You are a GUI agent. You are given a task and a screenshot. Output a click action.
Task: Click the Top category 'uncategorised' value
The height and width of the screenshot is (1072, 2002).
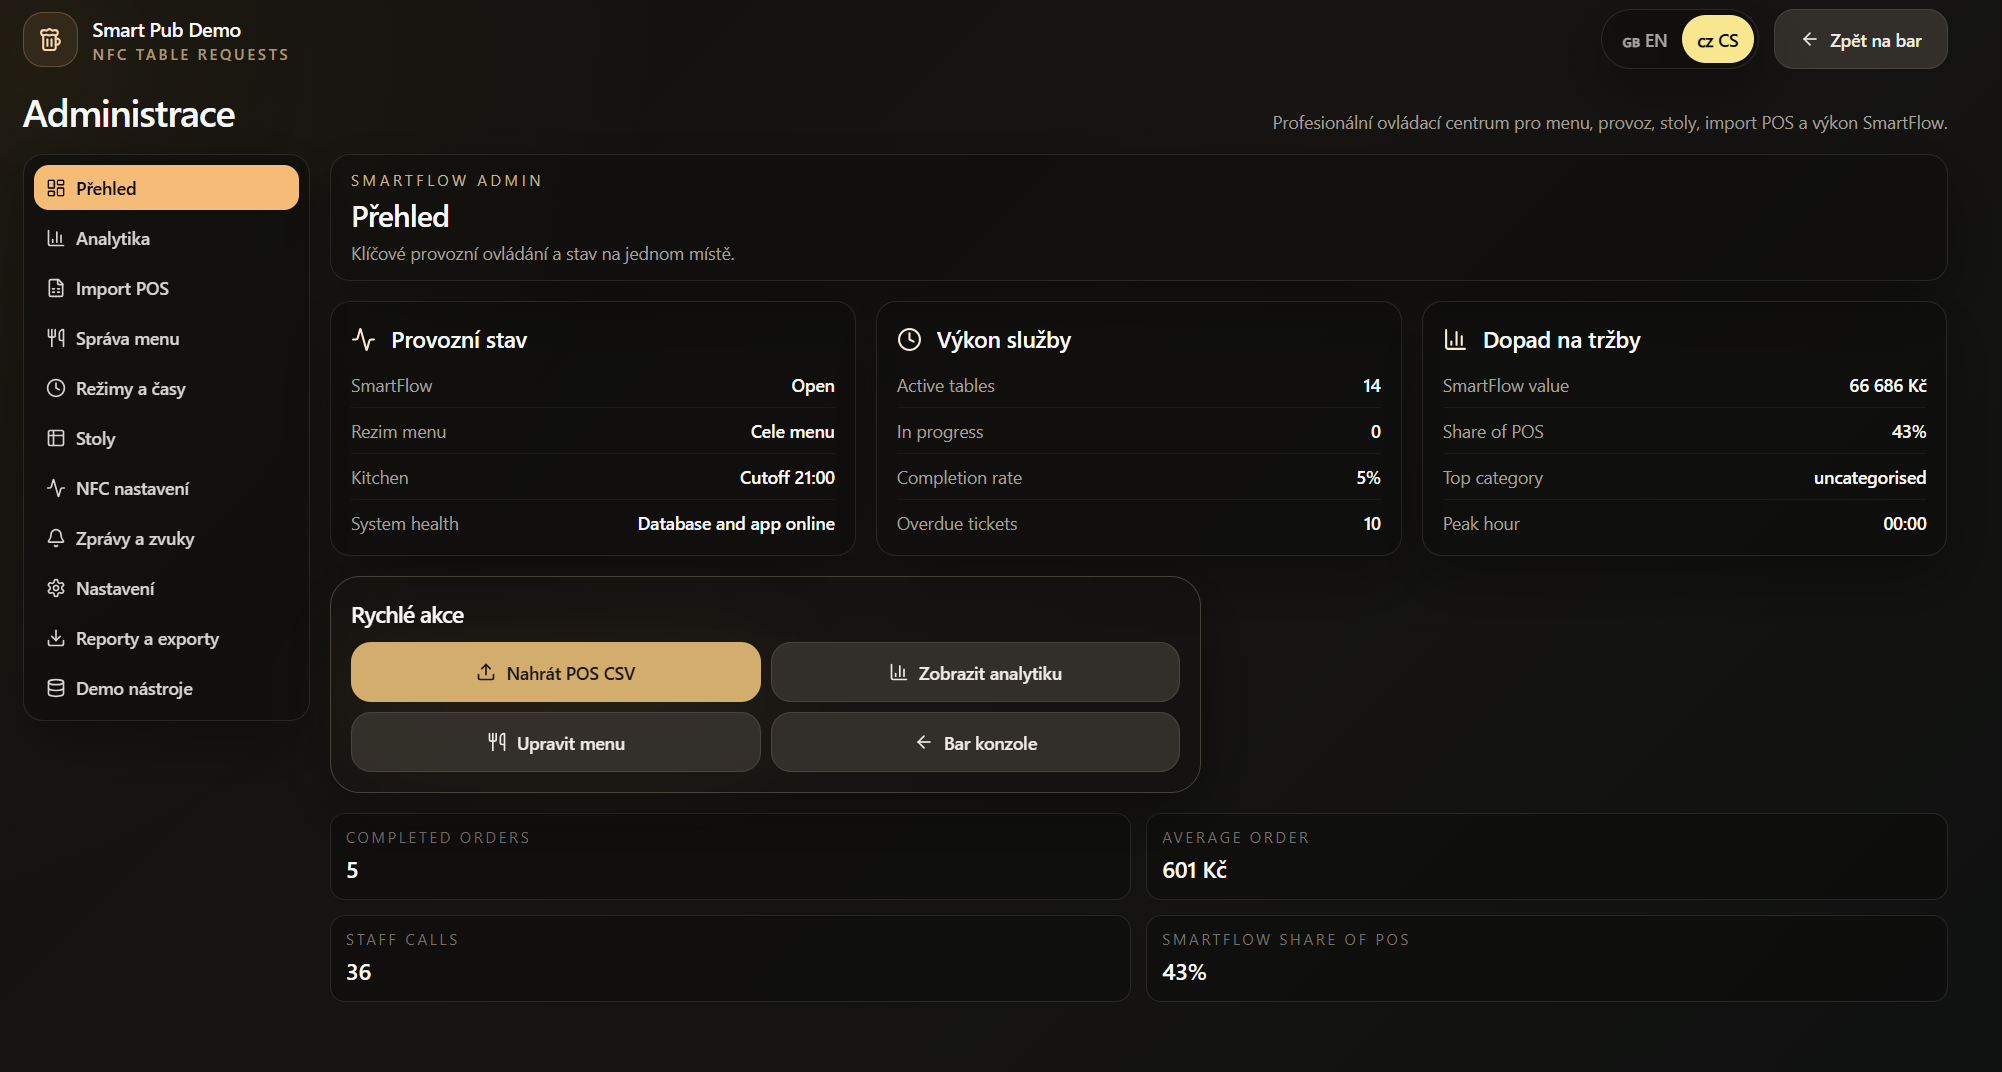click(x=1870, y=478)
